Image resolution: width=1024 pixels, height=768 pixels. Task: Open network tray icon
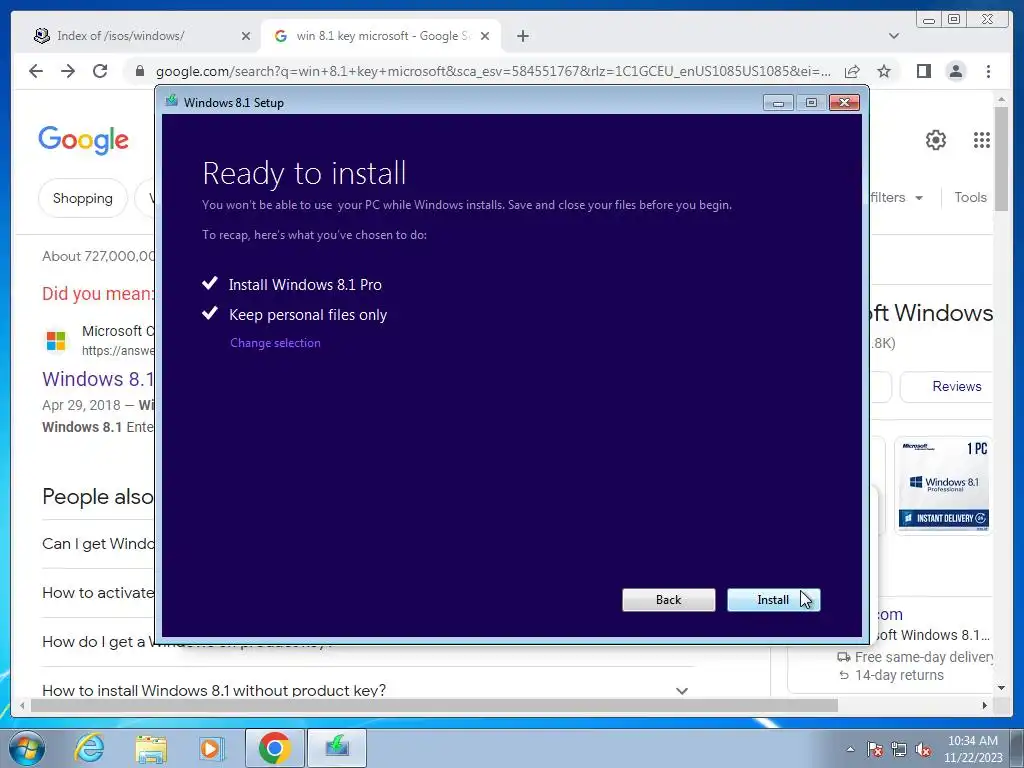(x=899, y=749)
